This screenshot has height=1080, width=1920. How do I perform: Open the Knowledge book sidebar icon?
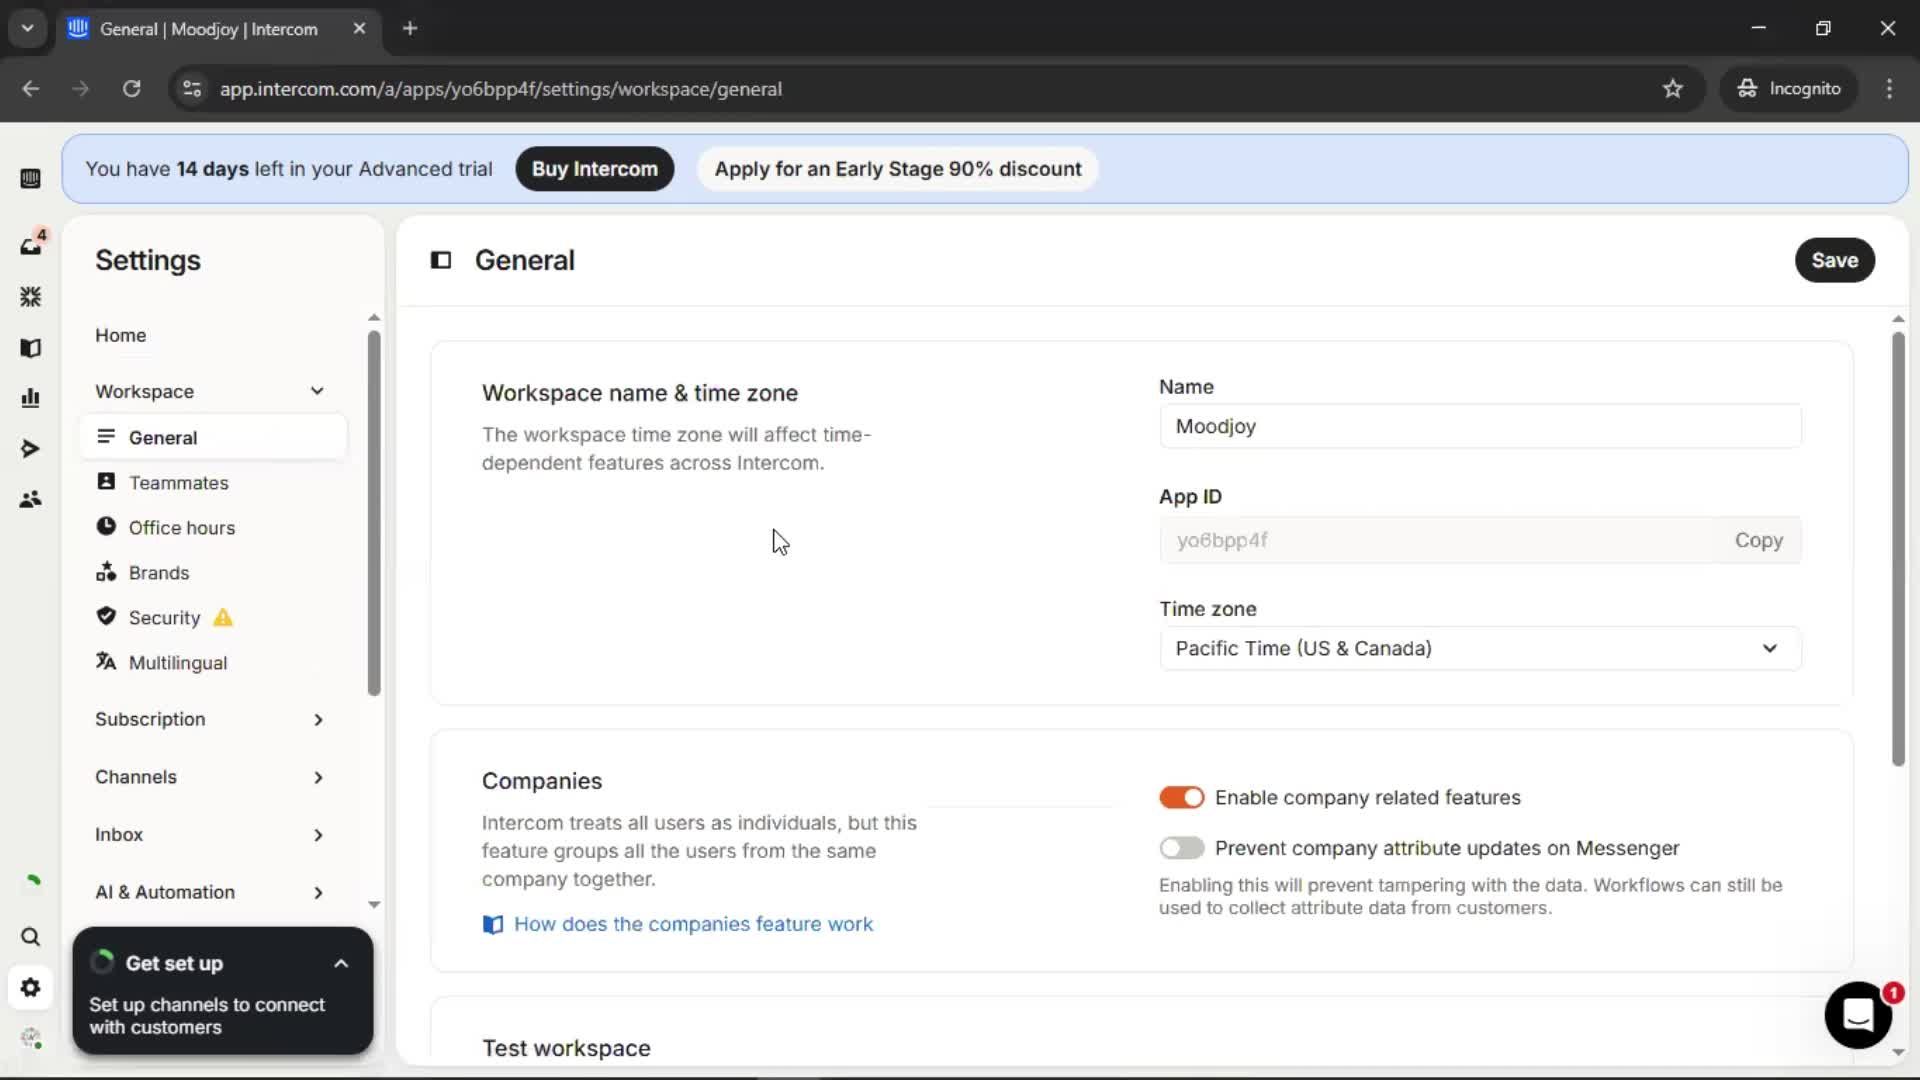[30, 348]
